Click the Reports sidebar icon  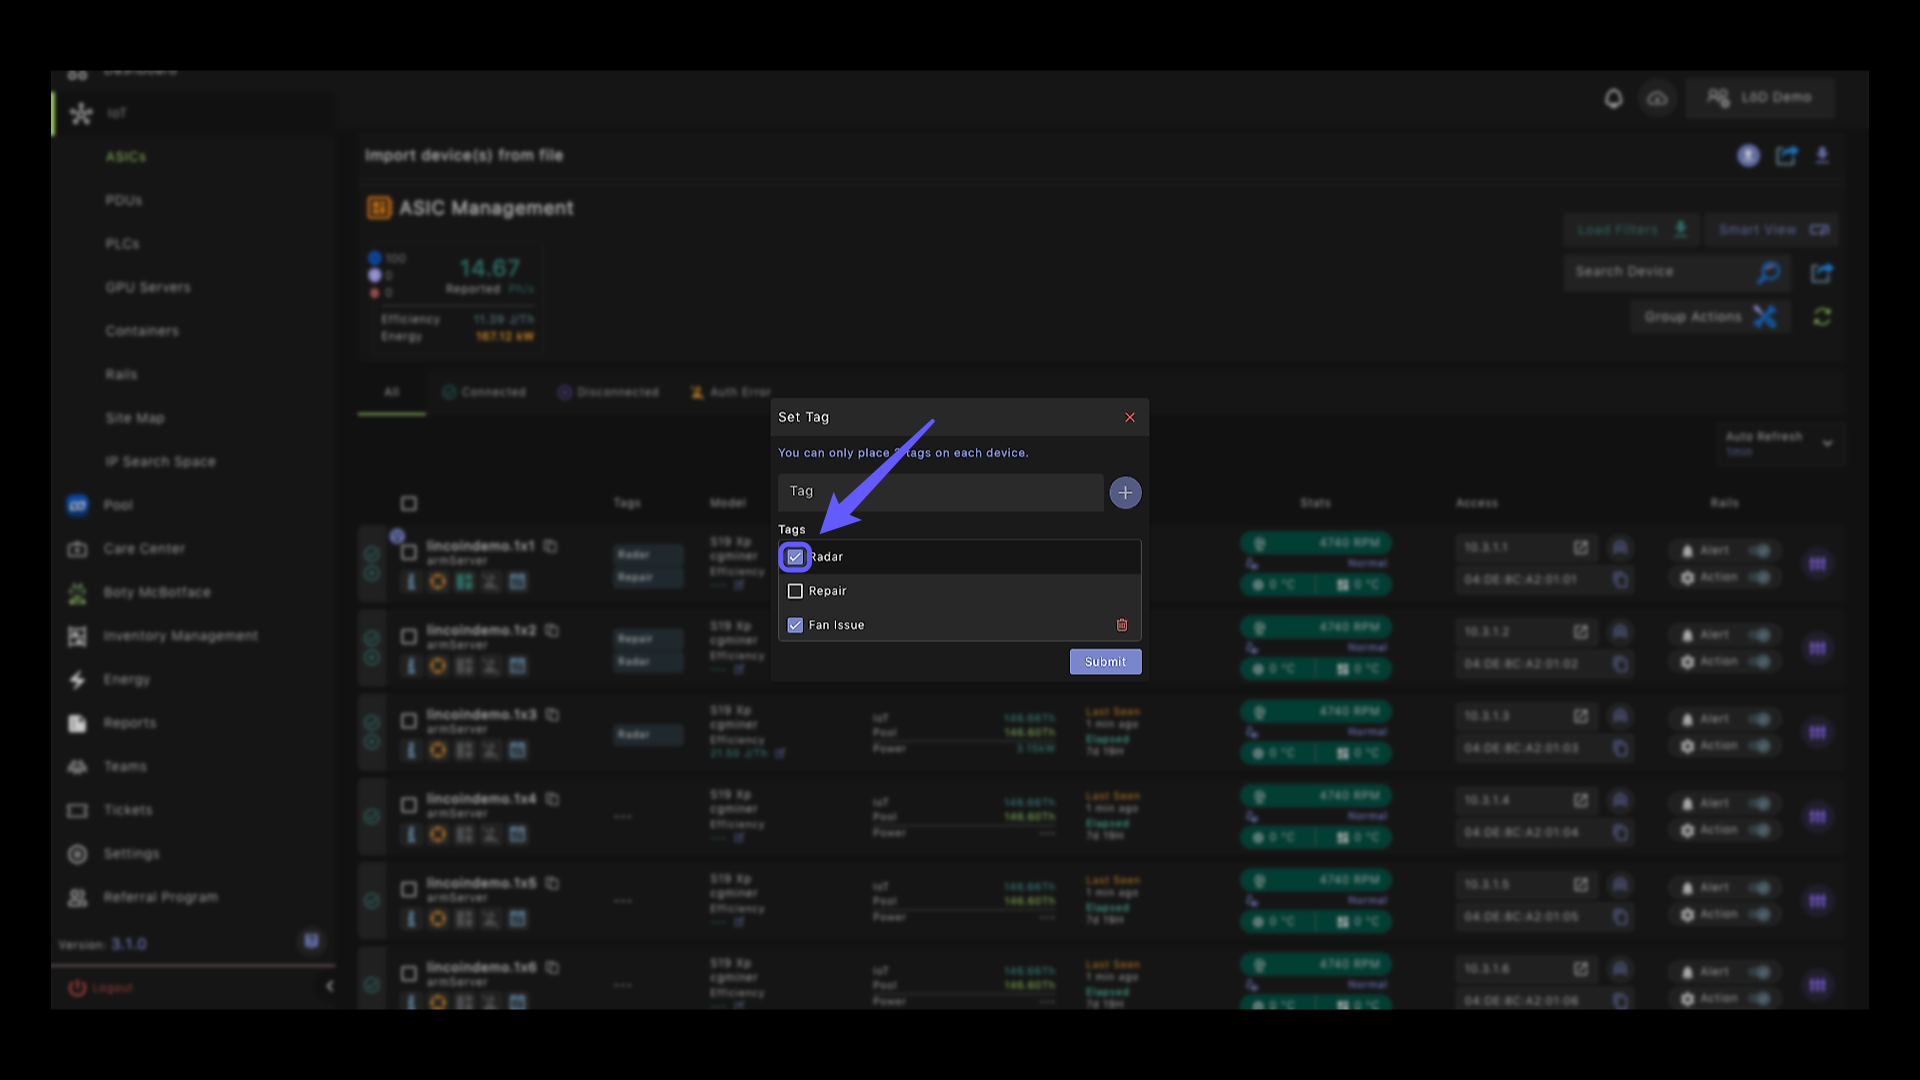(77, 723)
